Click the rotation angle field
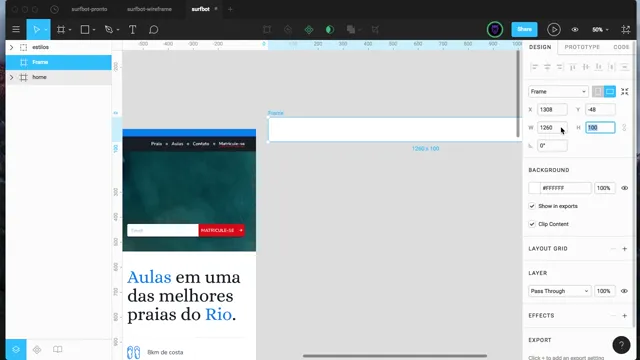This screenshot has width=640, height=360. pos(552,146)
